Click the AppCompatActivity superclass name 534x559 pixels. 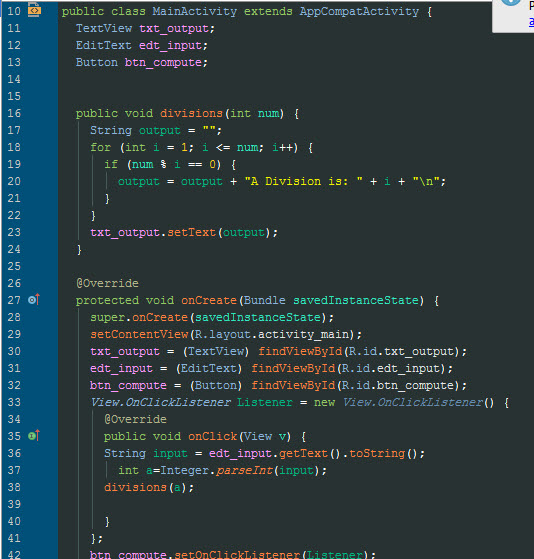(x=359, y=11)
